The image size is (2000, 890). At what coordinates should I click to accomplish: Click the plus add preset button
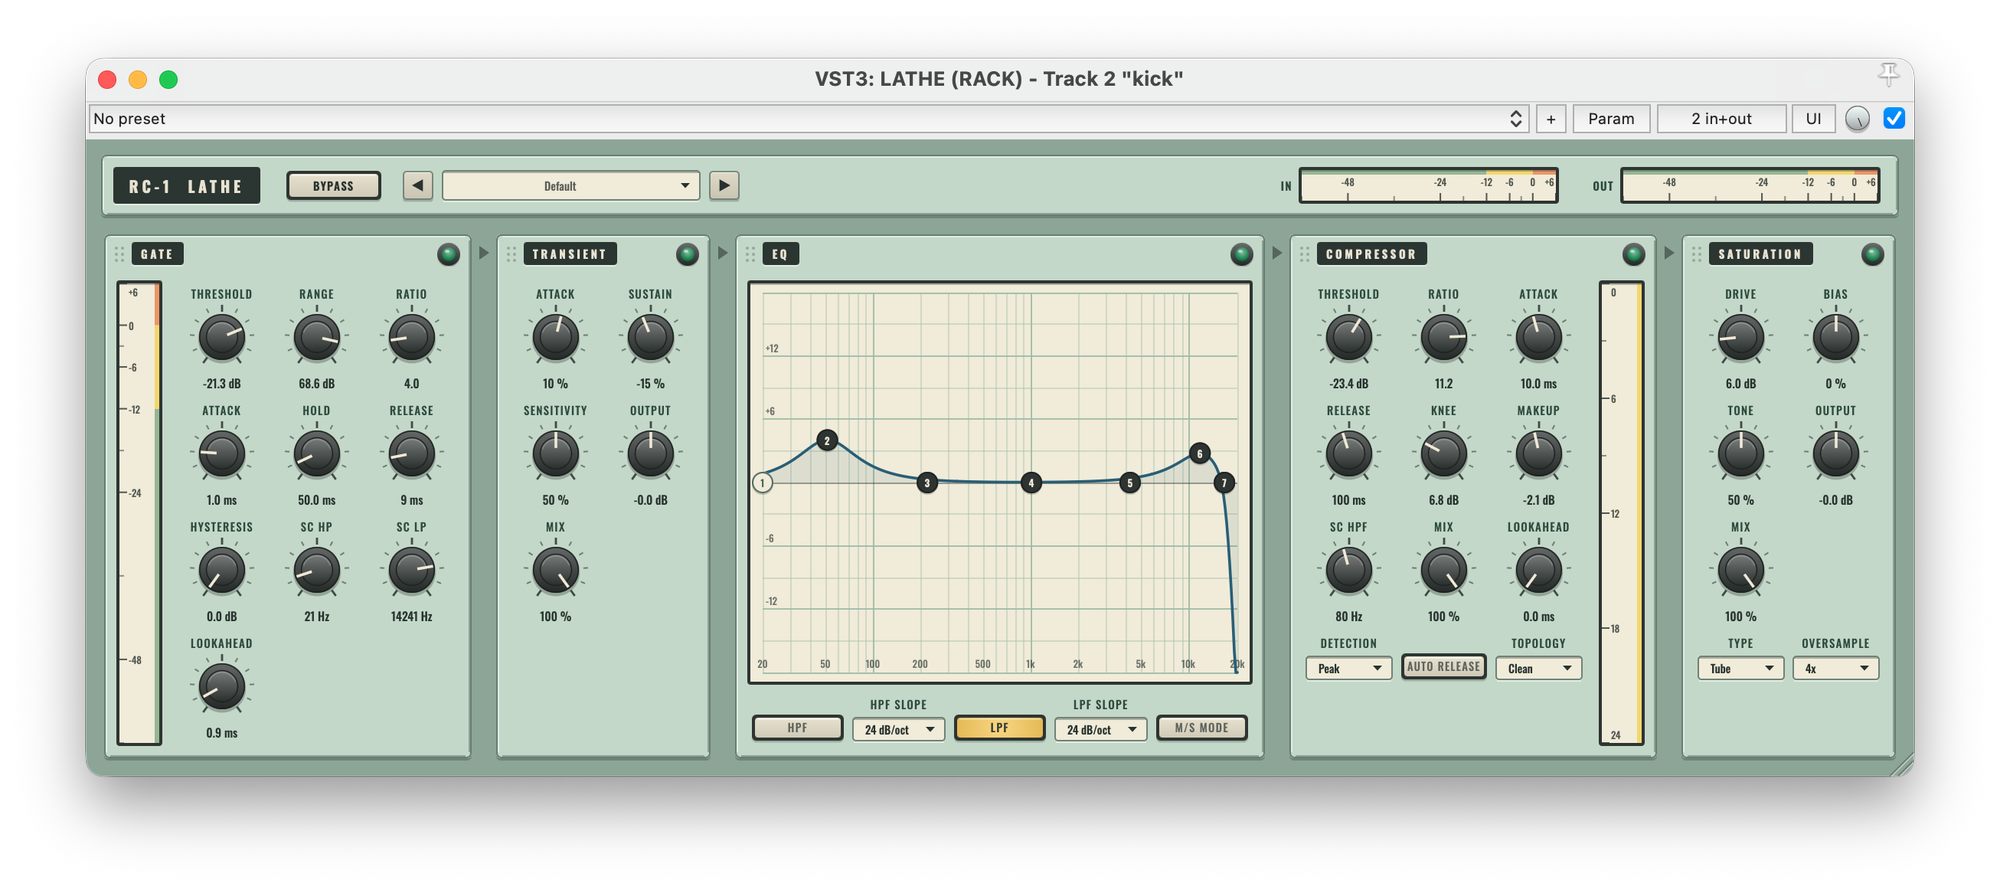(x=1551, y=119)
